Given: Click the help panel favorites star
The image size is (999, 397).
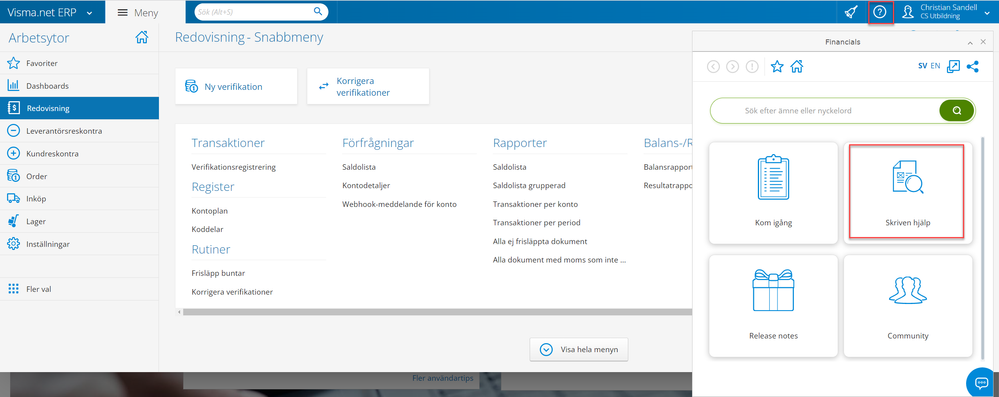Looking at the screenshot, I should (777, 66).
